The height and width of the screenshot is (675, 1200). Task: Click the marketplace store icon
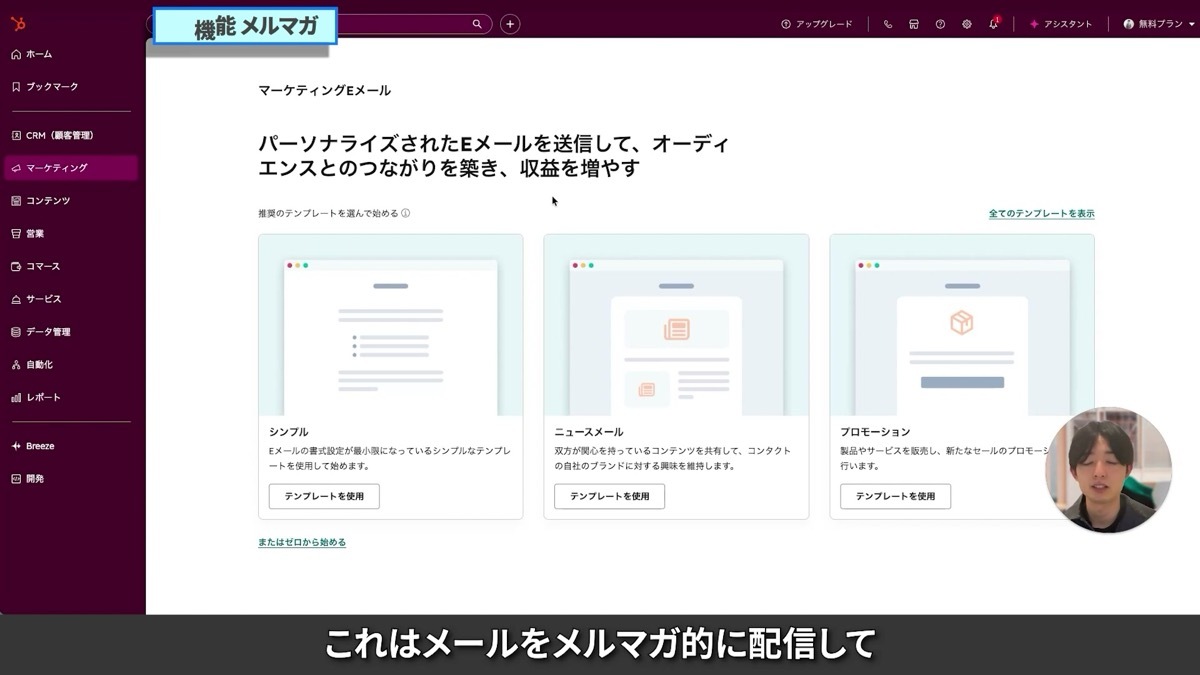[913, 23]
